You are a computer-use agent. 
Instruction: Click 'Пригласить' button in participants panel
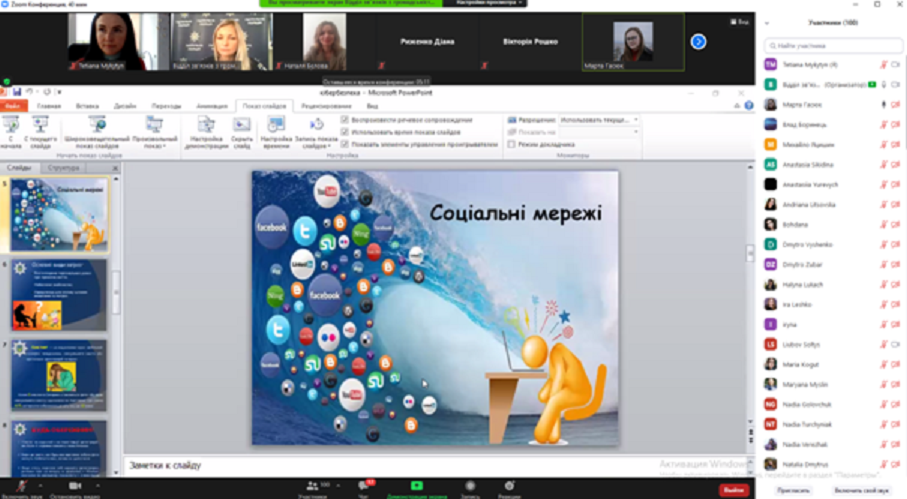pyautogui.click(x=793, y=490)
